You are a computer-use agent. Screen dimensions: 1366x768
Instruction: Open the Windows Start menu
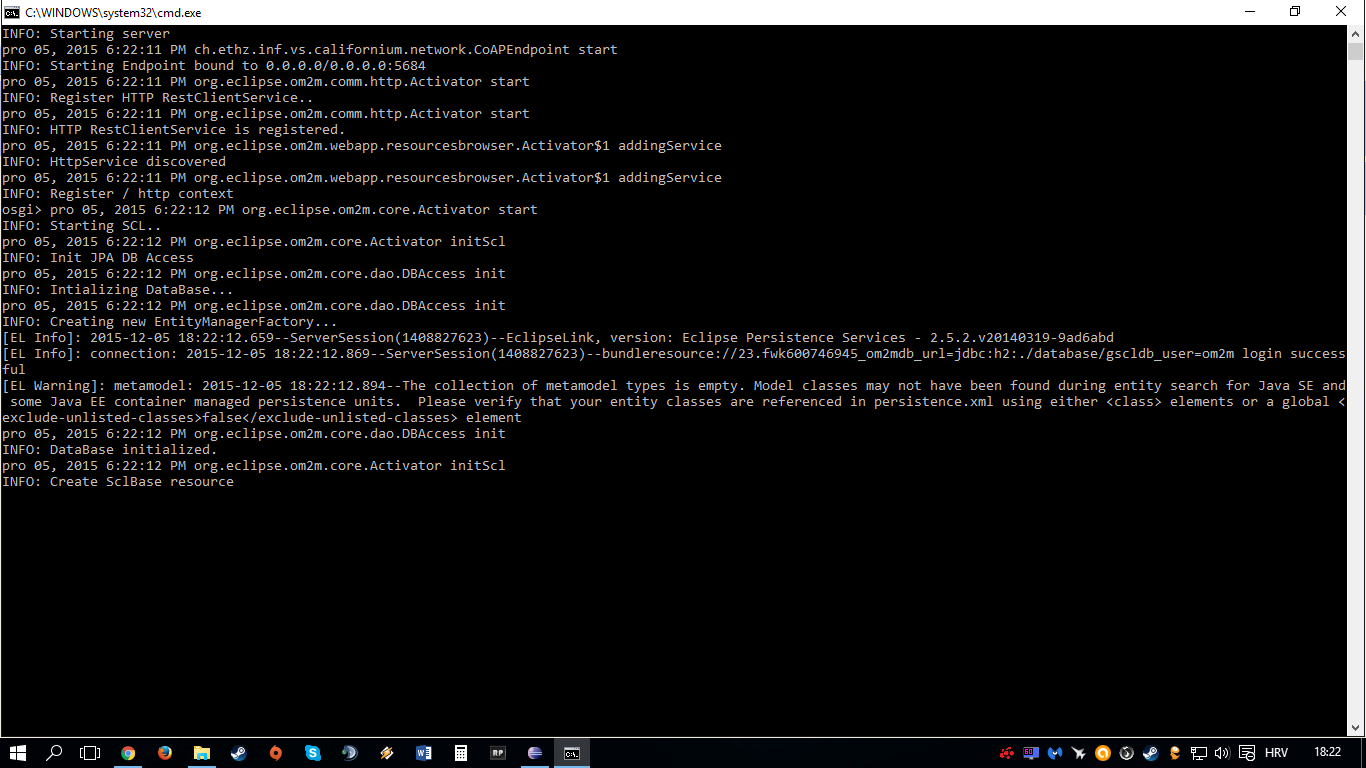point(18,753)
